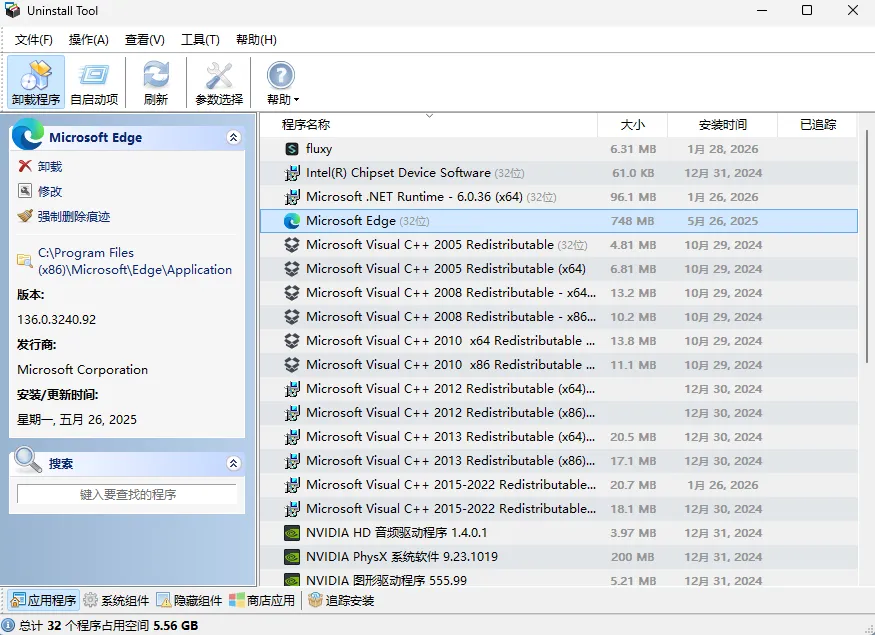The image size is (875, 635).
Task: Click the red X 卸载 uninstall action
Action: 25,166
